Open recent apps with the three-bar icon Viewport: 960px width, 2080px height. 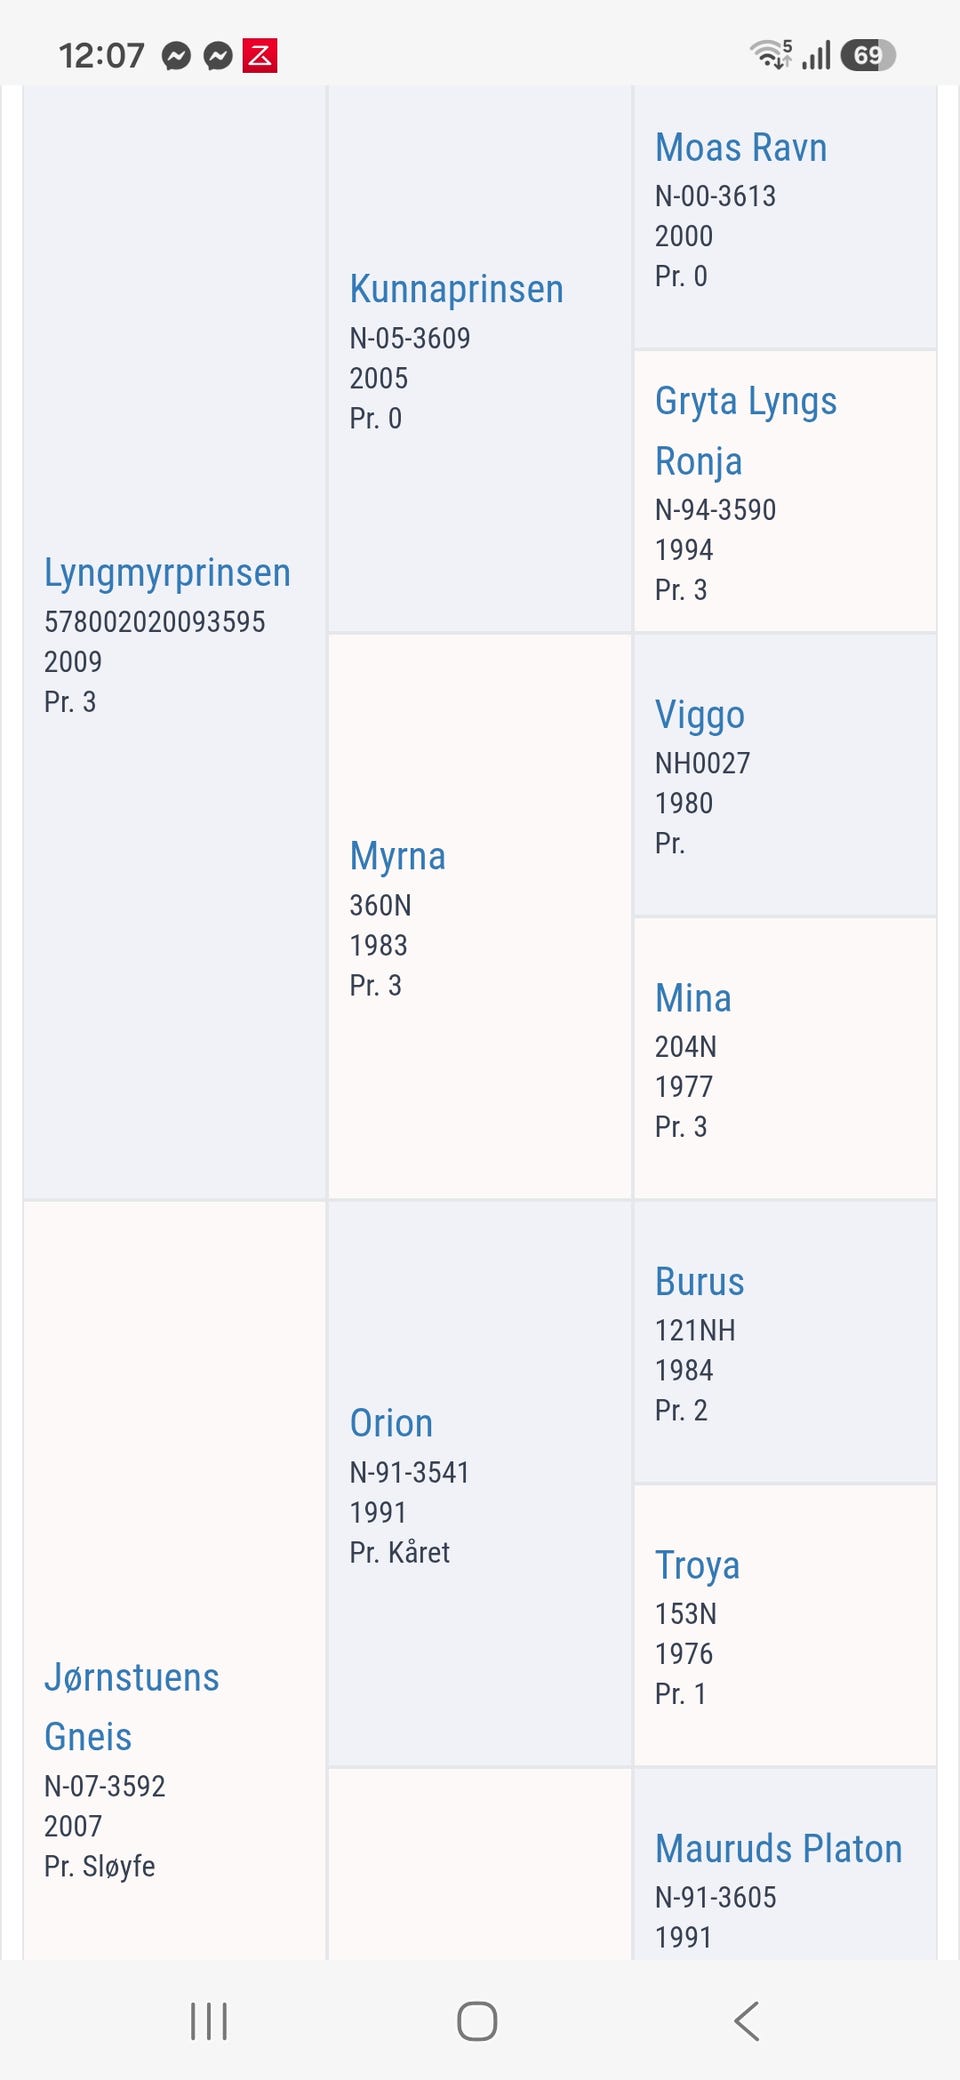point(209,2021)
